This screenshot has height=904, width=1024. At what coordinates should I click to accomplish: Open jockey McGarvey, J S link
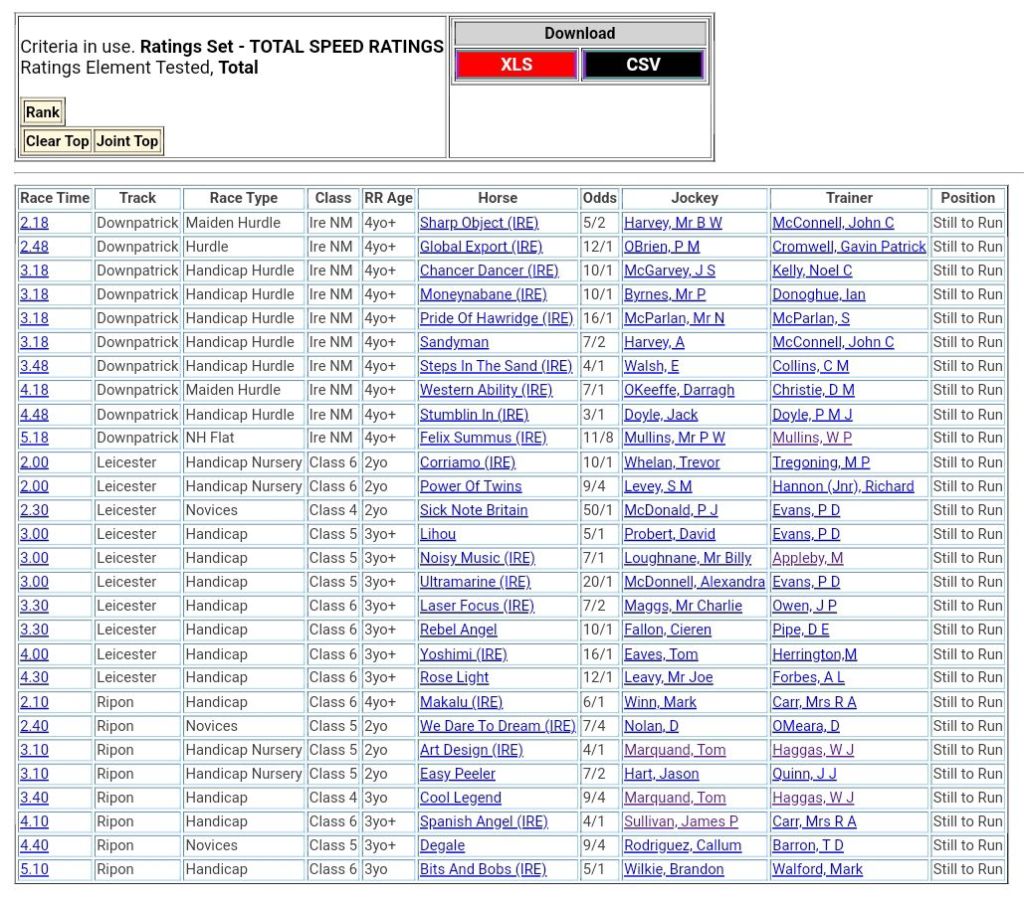click(669, 271)
